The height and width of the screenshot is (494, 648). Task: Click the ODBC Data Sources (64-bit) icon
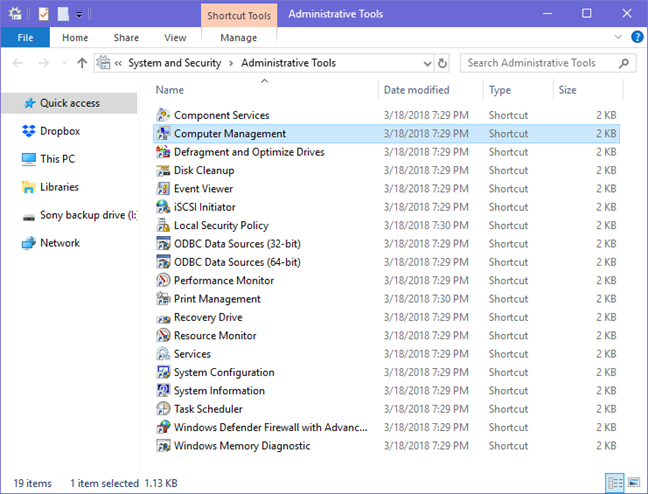(163, 262)
